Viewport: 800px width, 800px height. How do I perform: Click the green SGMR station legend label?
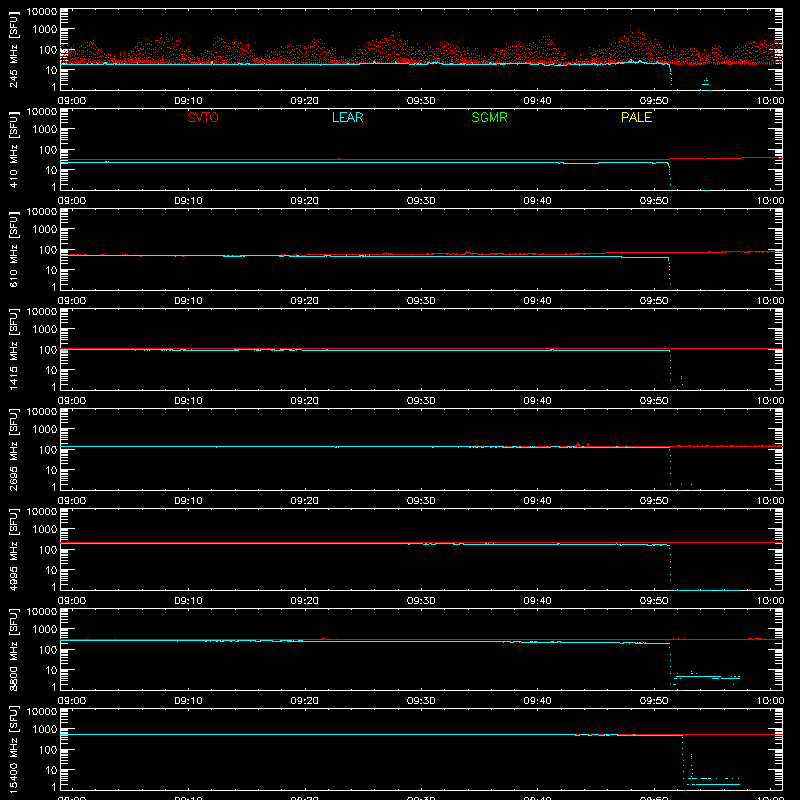point(489,117)
